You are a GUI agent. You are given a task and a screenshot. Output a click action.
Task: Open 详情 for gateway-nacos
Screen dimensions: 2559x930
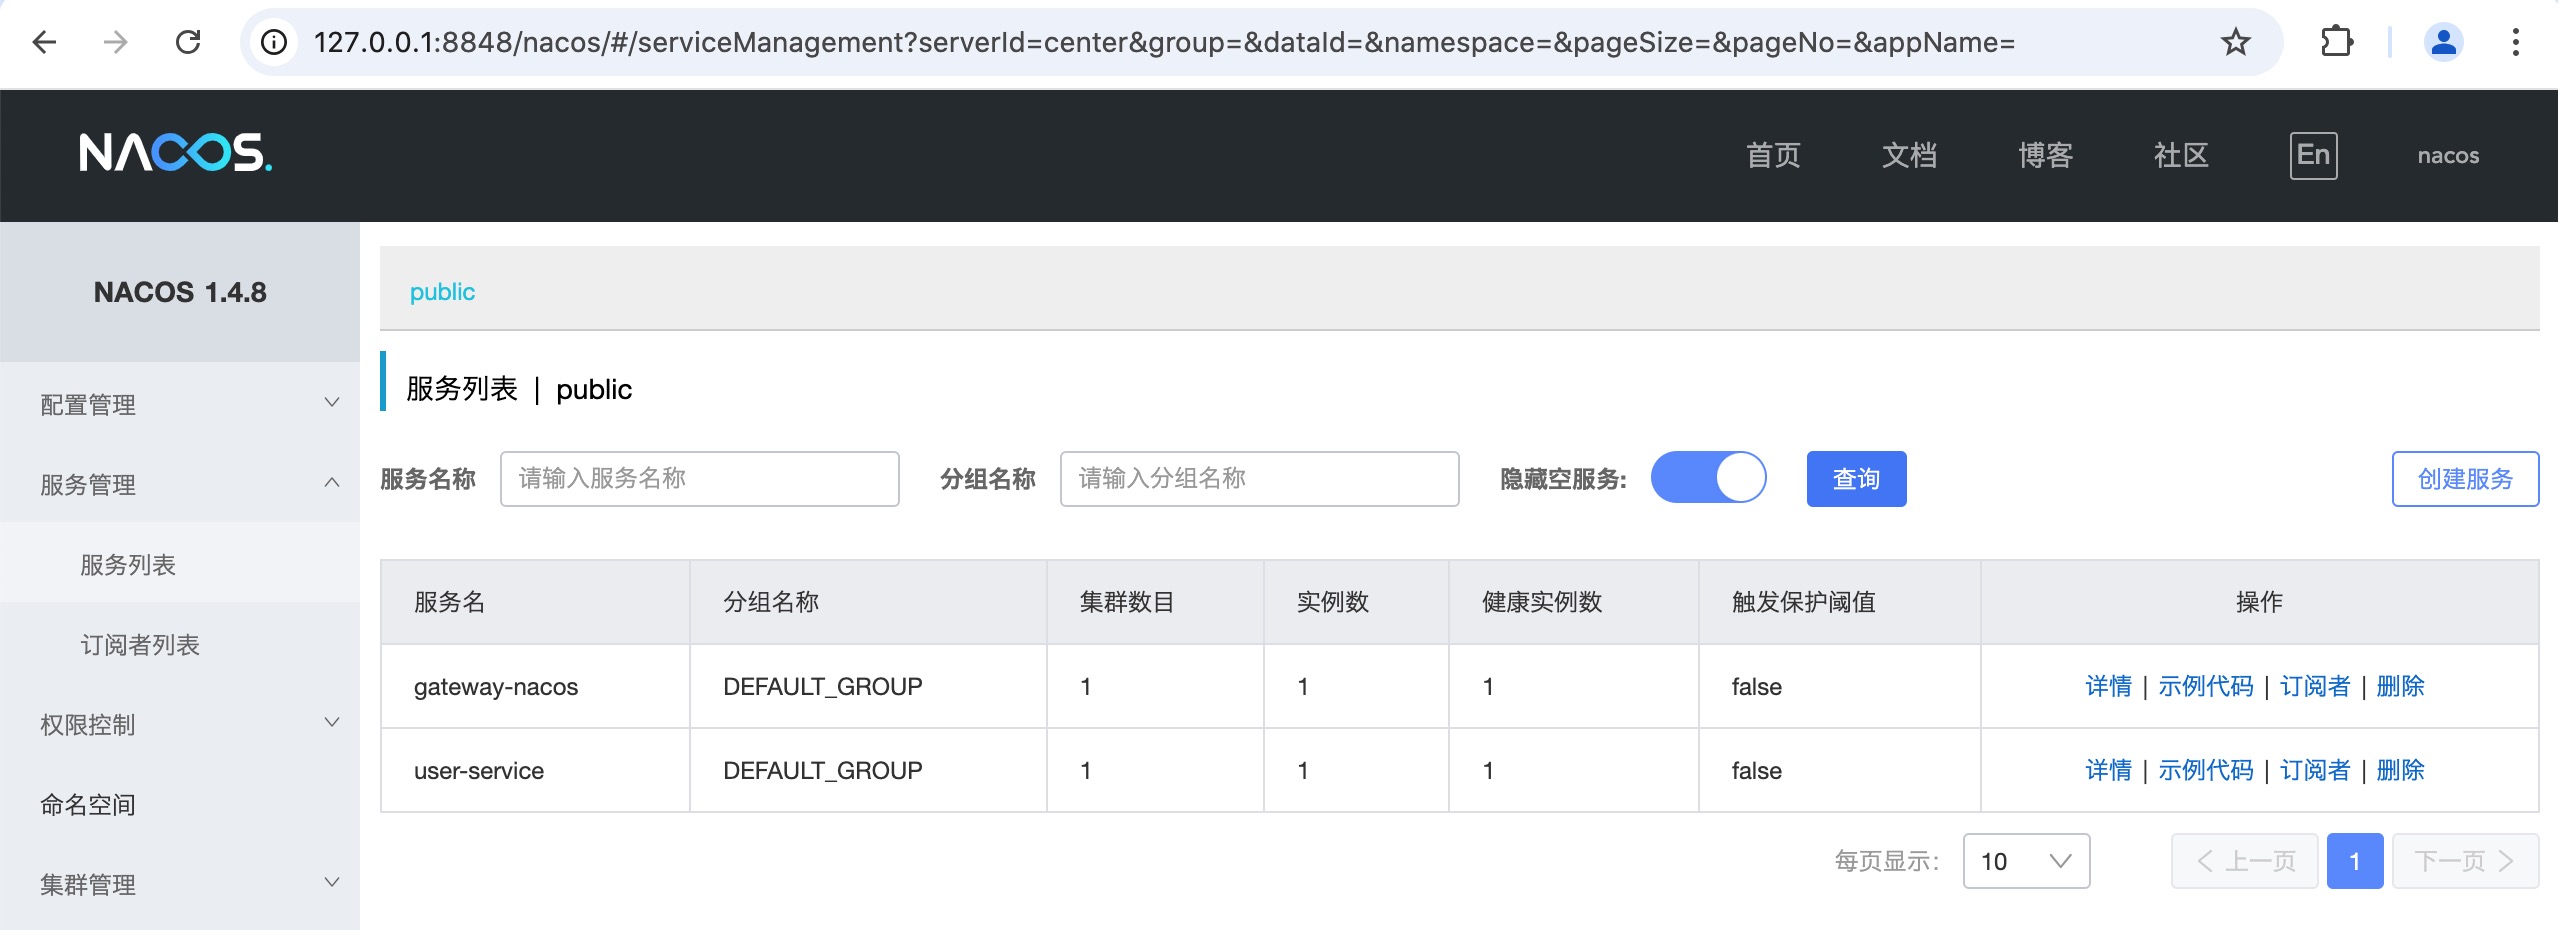coord(2108,686)
